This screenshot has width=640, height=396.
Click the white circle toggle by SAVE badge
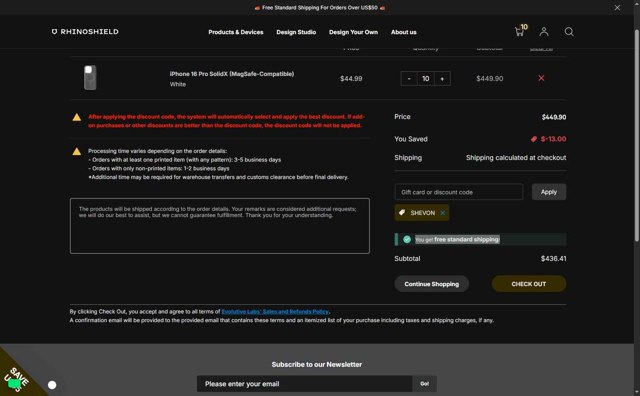52,385
